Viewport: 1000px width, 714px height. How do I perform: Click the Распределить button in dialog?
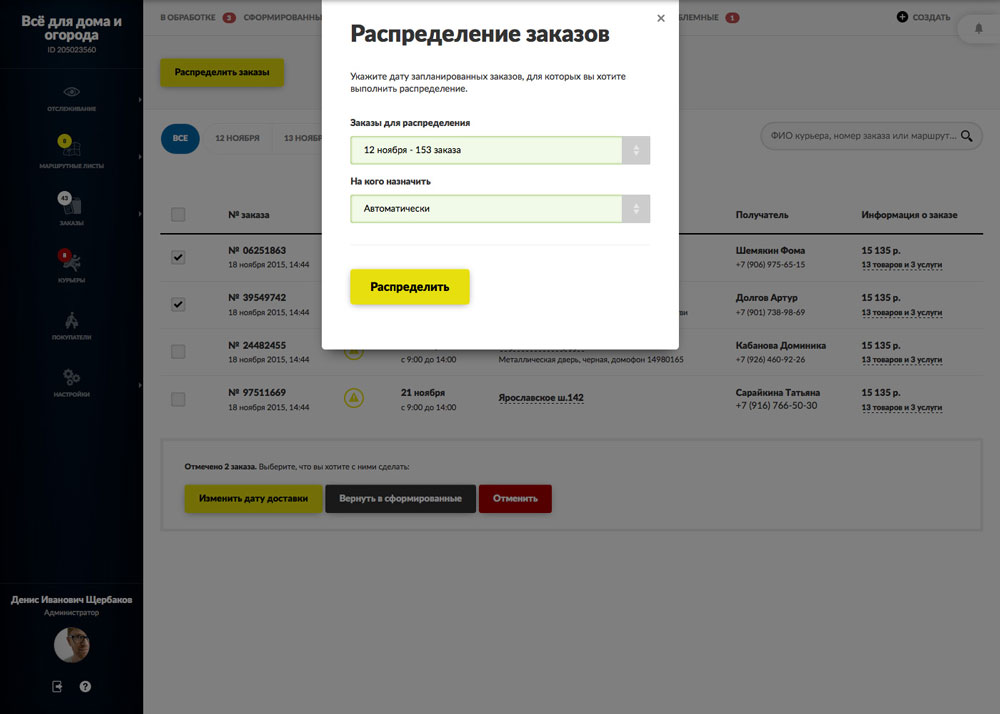[410, 287]
